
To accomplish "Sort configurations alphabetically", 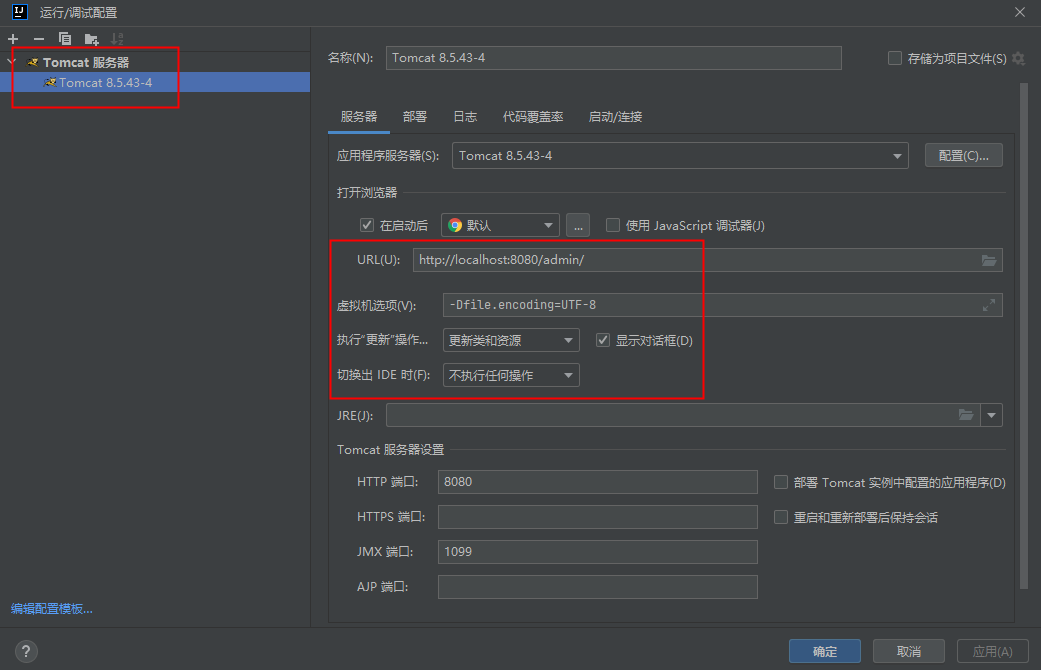I will [x=118, y=39].
